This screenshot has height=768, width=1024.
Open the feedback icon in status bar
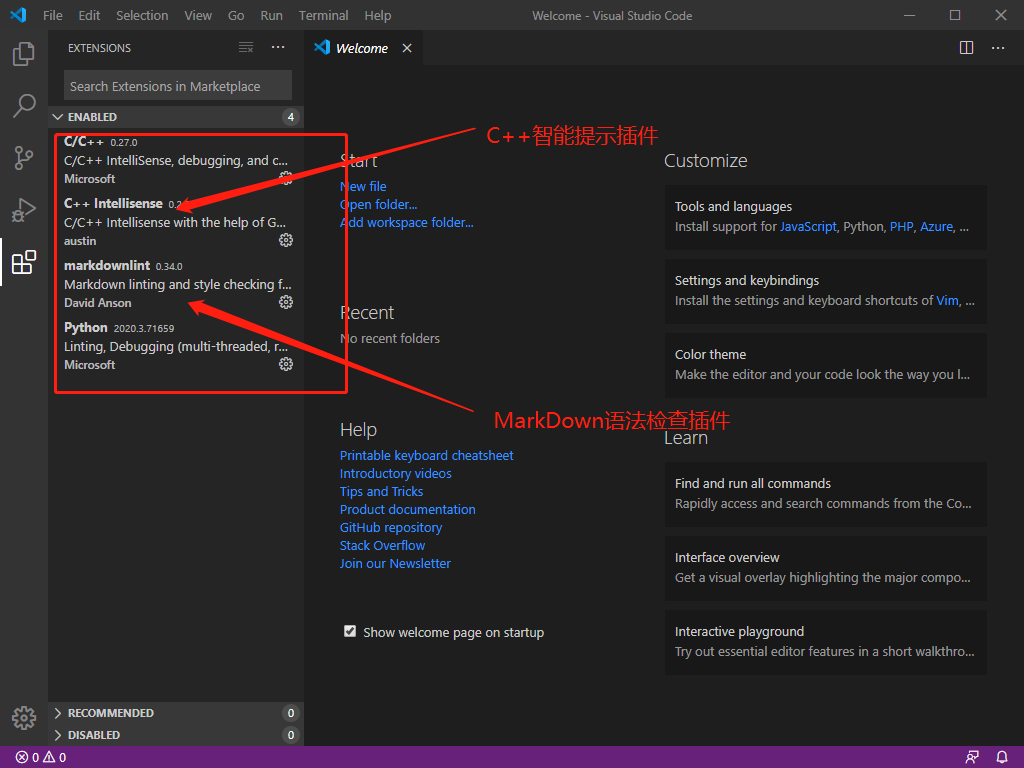pos(972,758)
